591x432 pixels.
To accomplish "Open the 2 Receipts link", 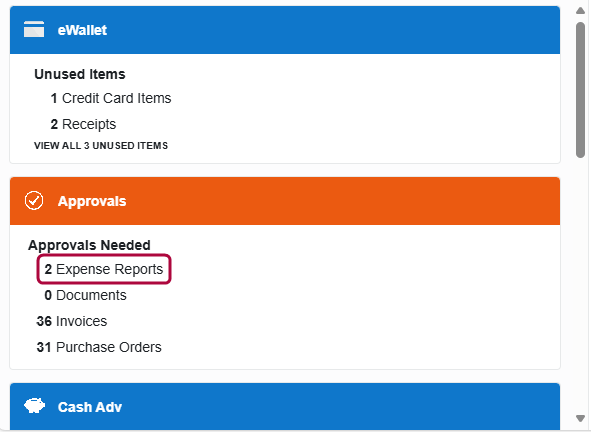I will tap(83, 124).
